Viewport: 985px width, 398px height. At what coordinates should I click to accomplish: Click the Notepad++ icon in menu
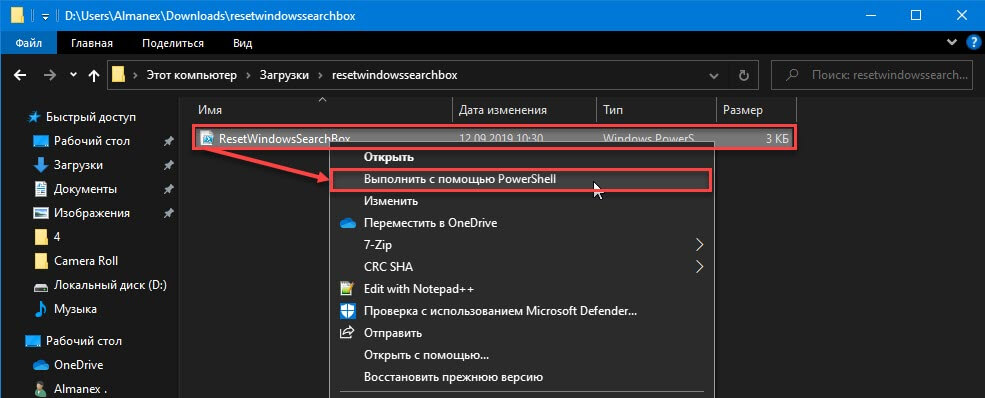(347, 289)
